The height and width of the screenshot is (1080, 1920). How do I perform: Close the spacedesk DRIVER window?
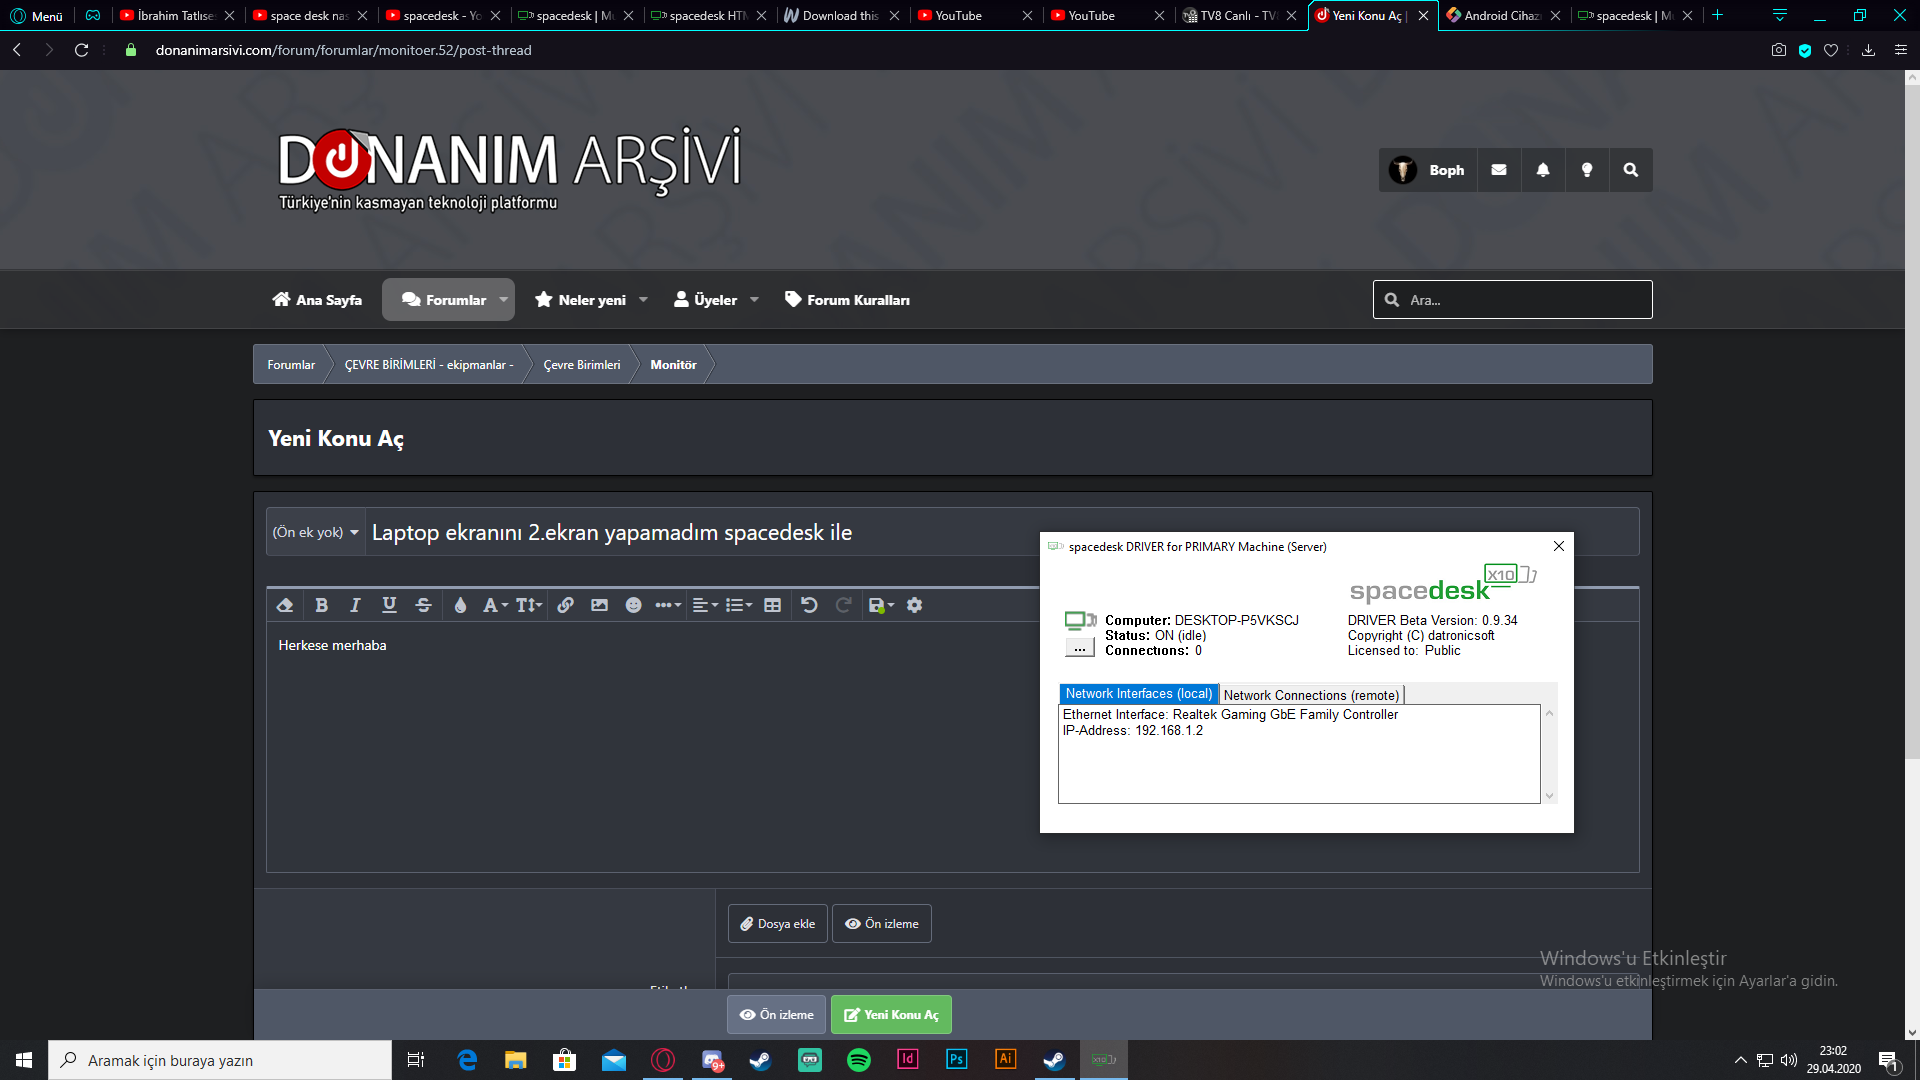click(x=1558, y=546)
